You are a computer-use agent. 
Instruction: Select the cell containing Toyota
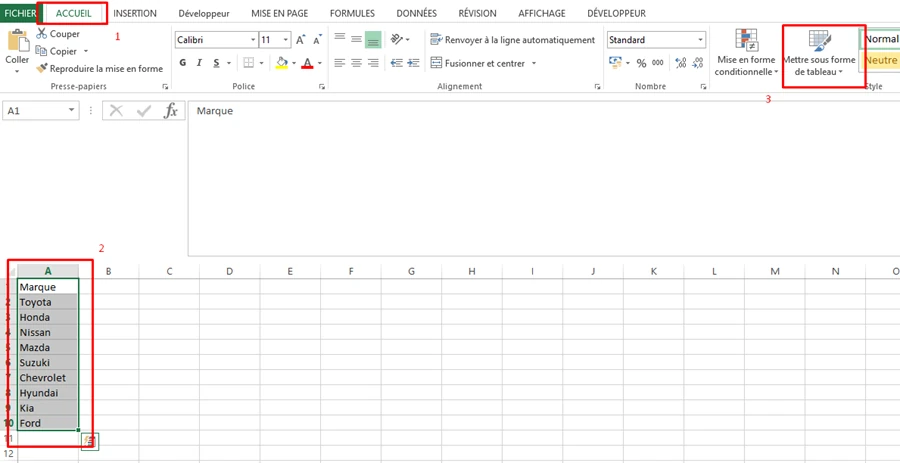[47, 302]
